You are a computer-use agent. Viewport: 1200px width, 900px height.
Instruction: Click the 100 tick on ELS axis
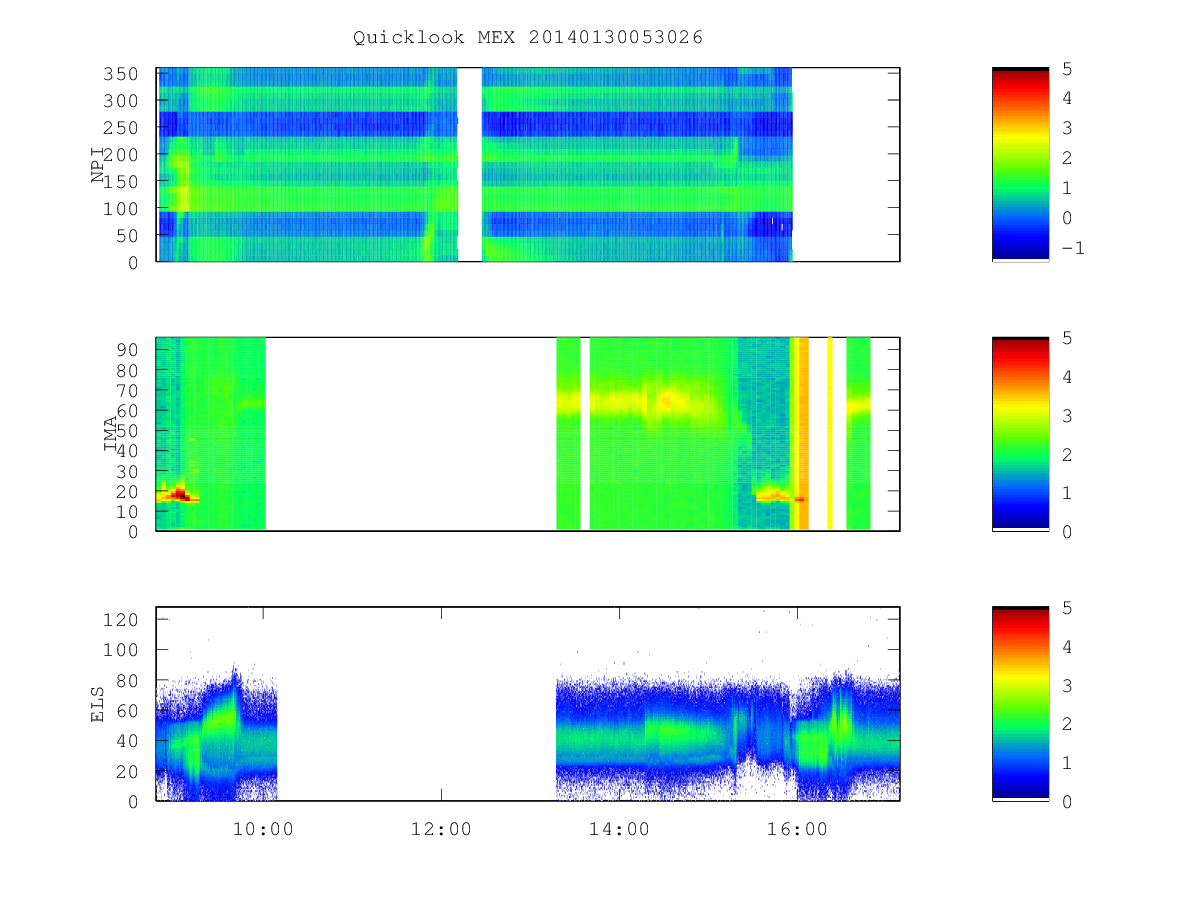(121, 650)
